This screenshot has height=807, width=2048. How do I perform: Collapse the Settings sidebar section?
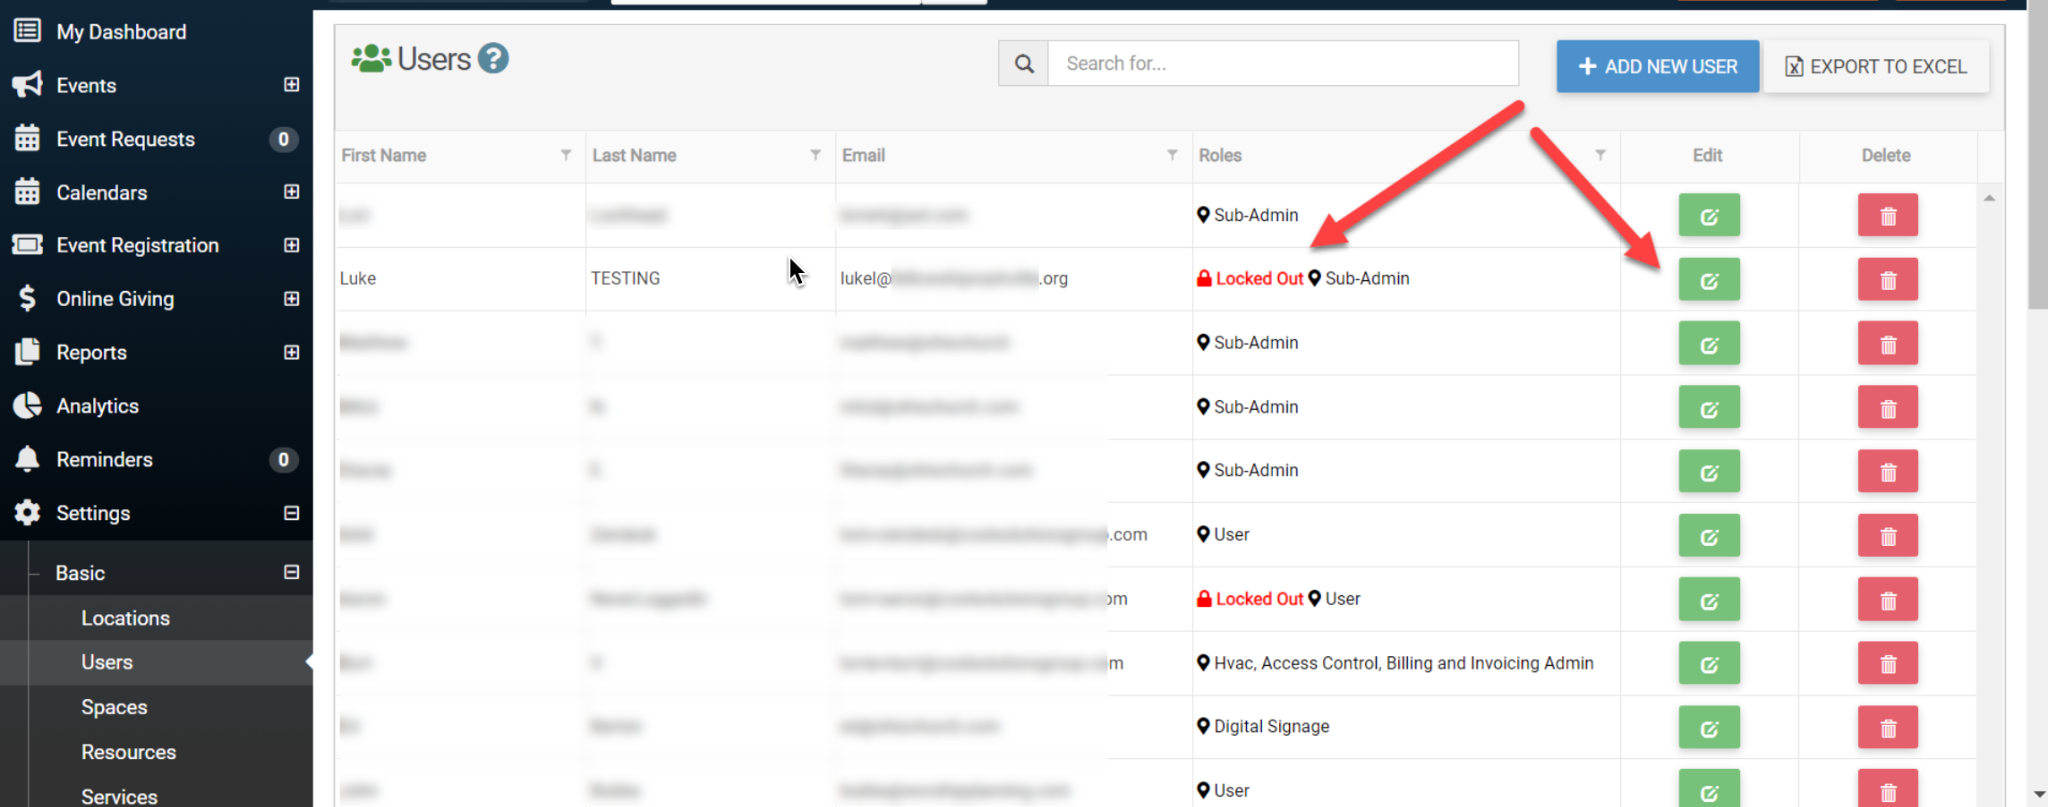tap(291, 513)
